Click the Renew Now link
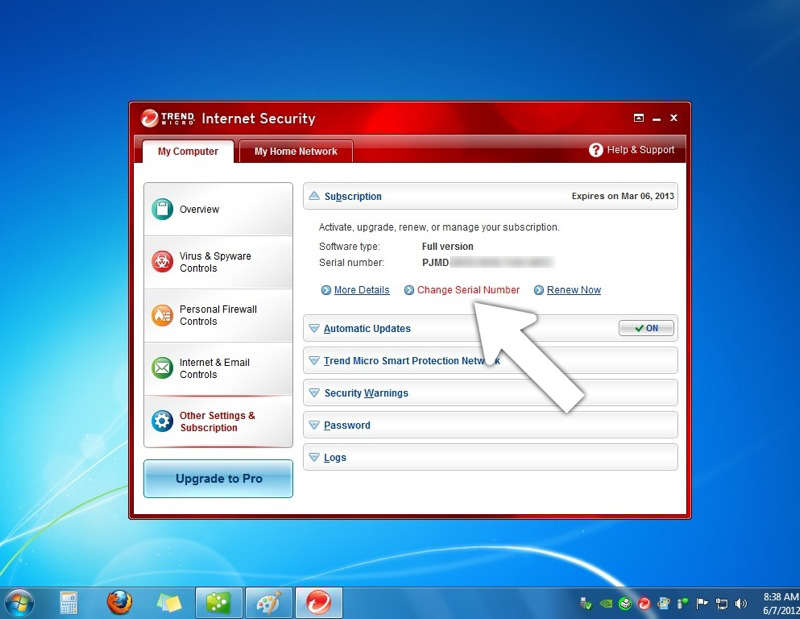This screenshot has width=800, height=619. coord(574,290)
